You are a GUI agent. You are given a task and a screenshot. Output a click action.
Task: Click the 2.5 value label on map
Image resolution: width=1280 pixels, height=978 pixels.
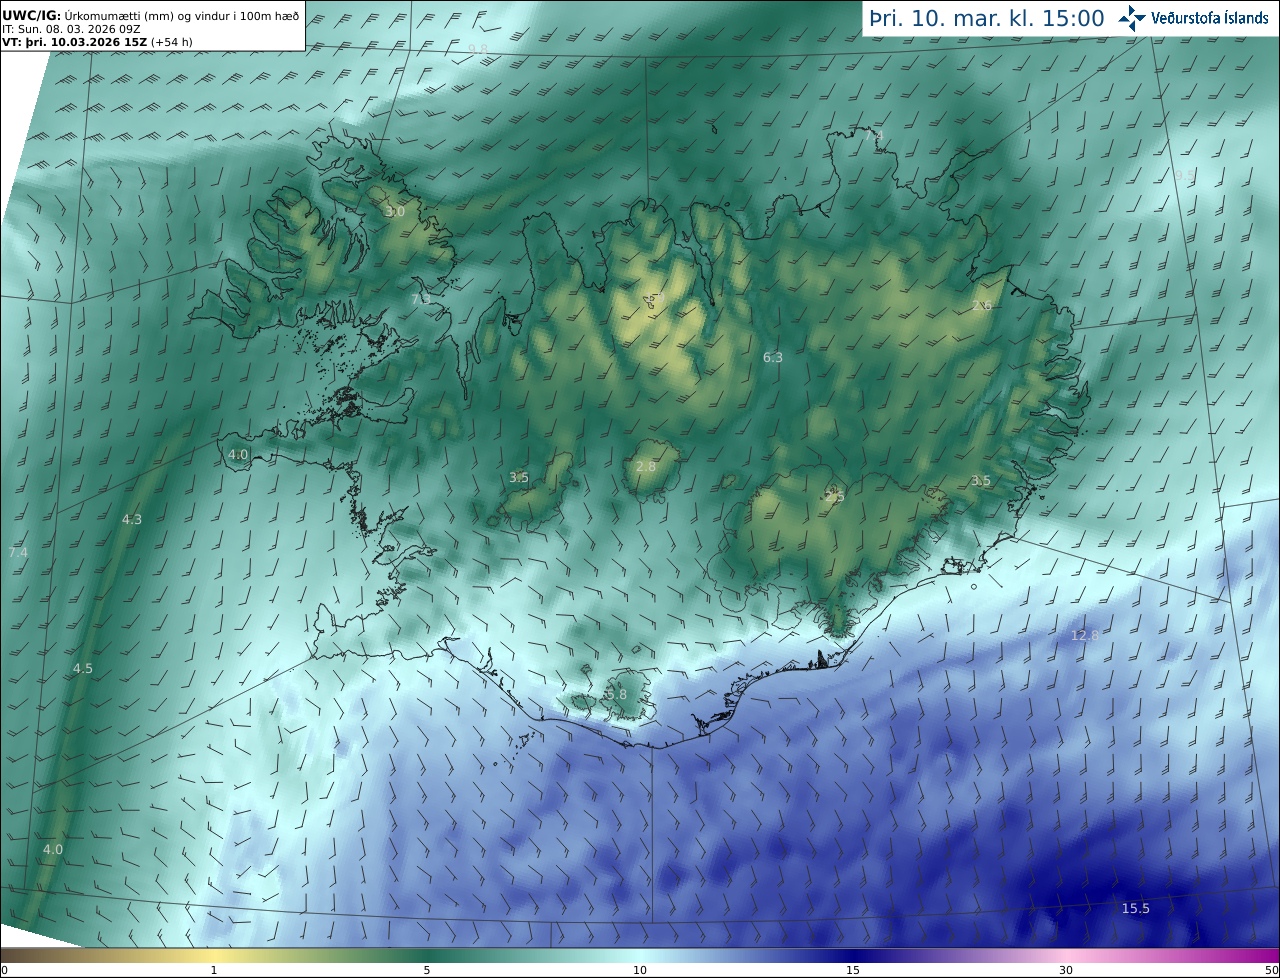tap(834, 496)
